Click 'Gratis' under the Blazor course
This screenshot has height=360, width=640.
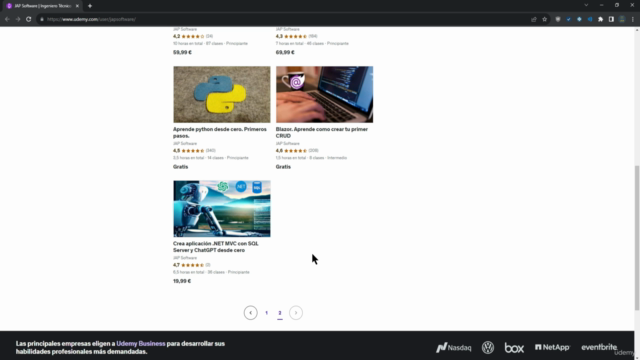[283, 167]
